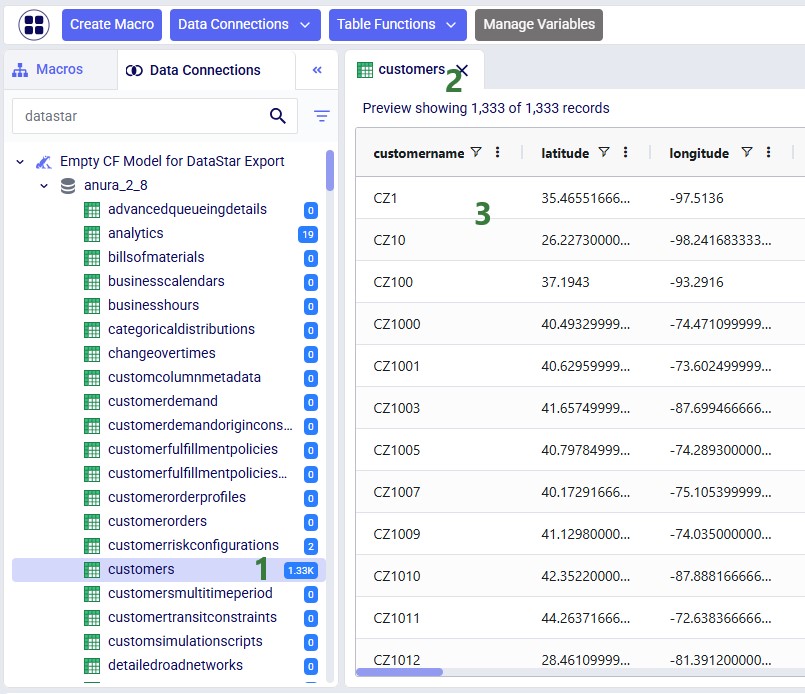Click the 2 badge on customerriskconfigurations
Screen dimensions: 805x694
click(311, 547)
